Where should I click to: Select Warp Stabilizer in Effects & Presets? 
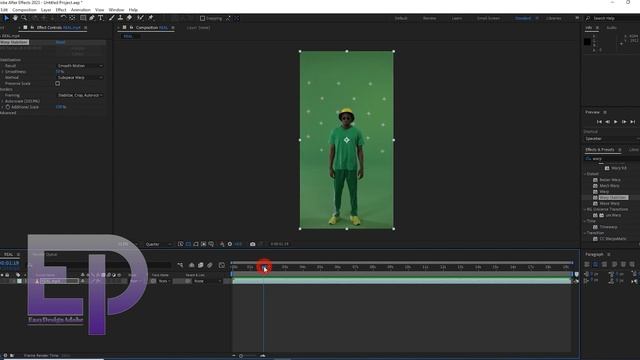point(613,198)
